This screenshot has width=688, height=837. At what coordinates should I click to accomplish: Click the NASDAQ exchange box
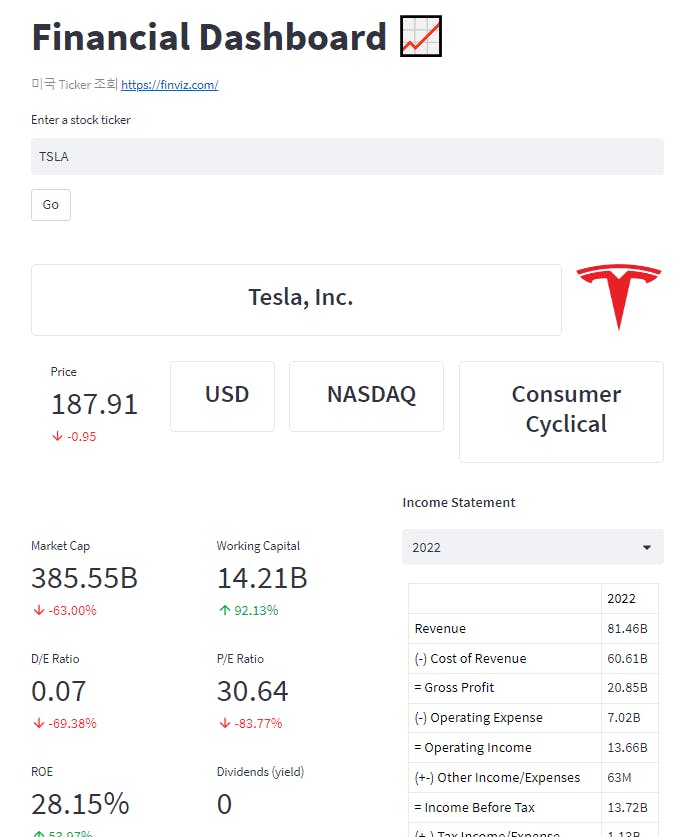(x=366, y=396)
